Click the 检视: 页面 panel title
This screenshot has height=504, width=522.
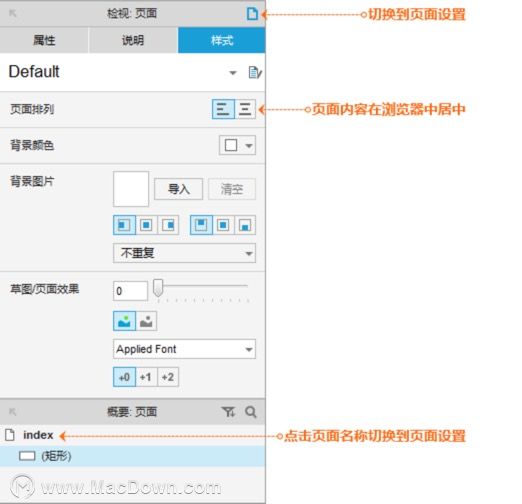coord(132,13)
